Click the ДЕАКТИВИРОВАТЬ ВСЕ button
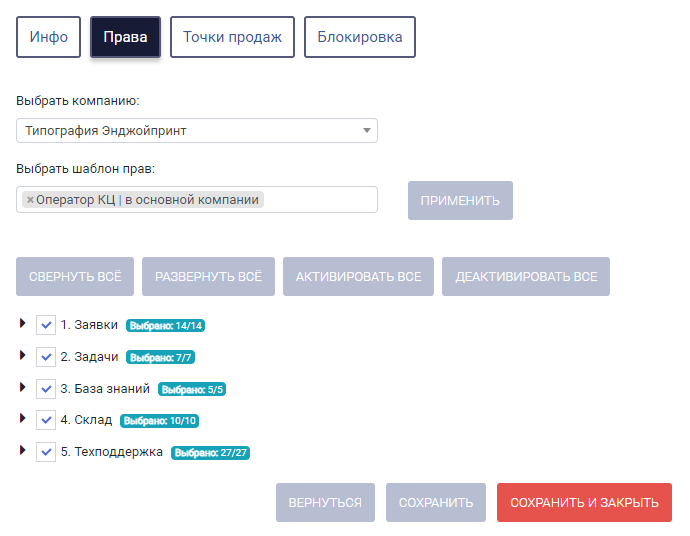Image resolution: width=690 pixels, height=536 pixels. click(526, 276)
